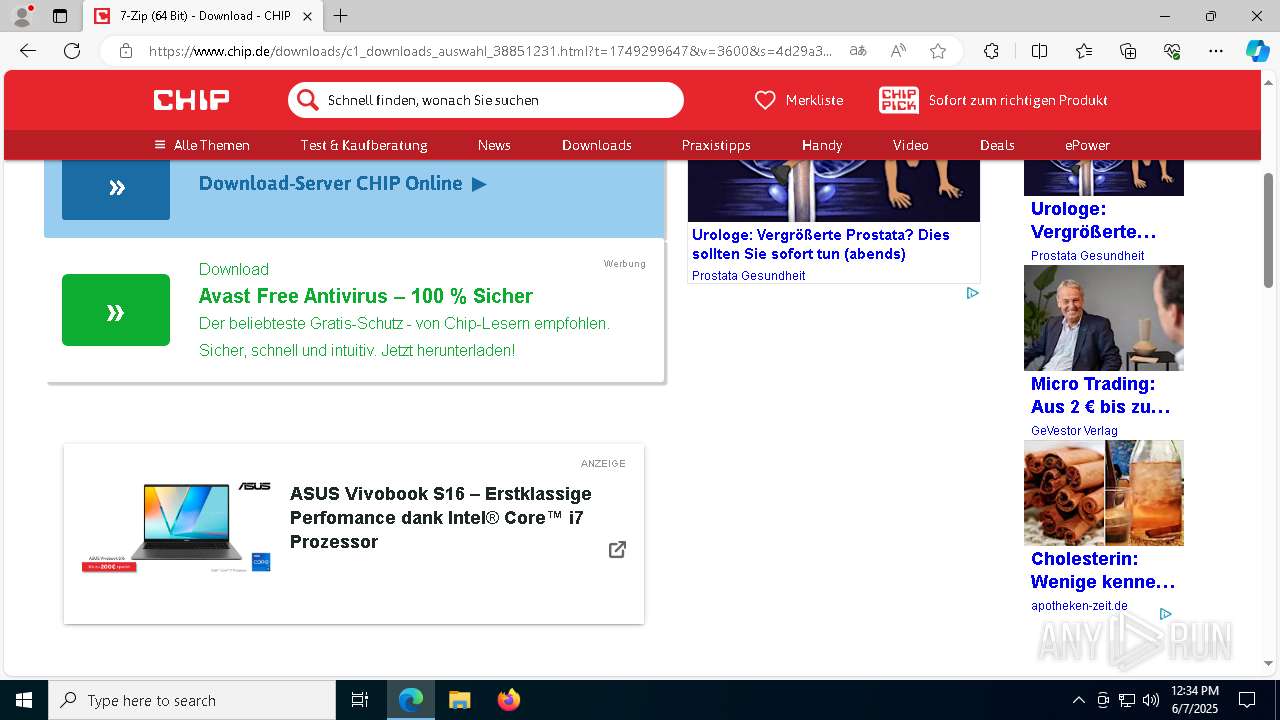Click the ASUS Vivobook S16 ad headline
The image size is (1280, 720).
pos(441,518)
